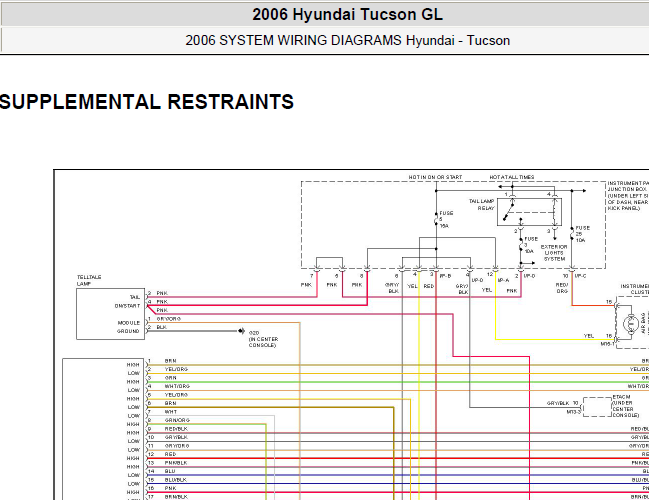649x500 pixels.
Task: Click the "3 GRN" wire row label
Action: click(162, 378)
